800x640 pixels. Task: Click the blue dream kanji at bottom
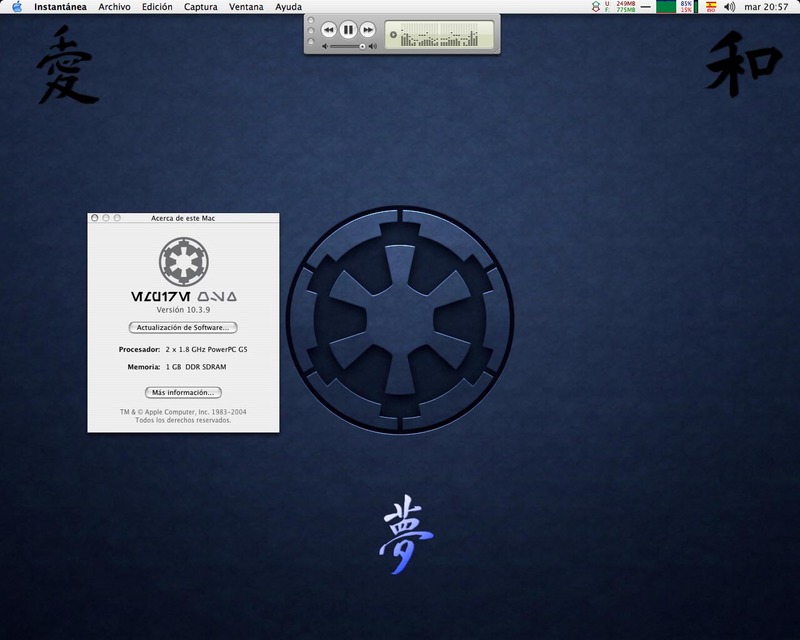click(406, 534)
